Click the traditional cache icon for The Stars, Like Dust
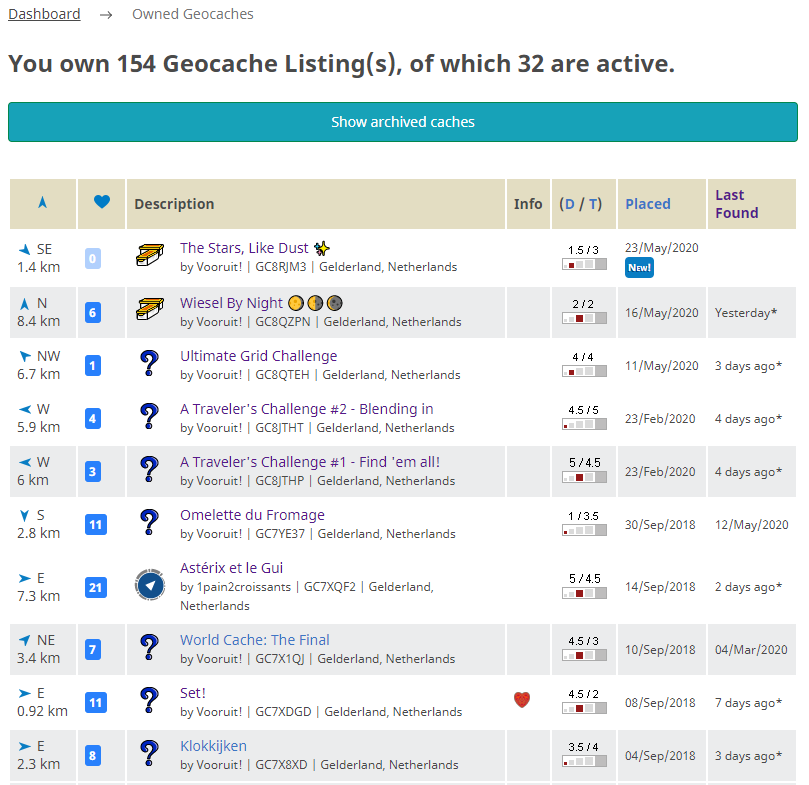 [150, 256]
